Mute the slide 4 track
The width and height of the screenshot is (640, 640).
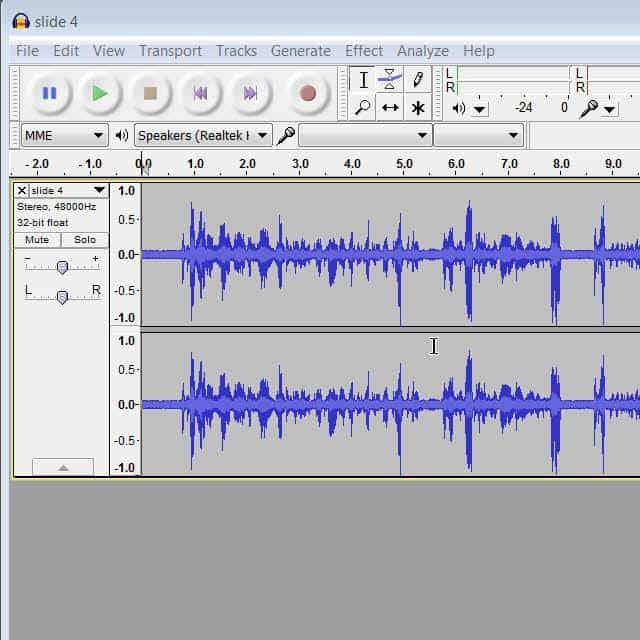(x=37, y=240)
